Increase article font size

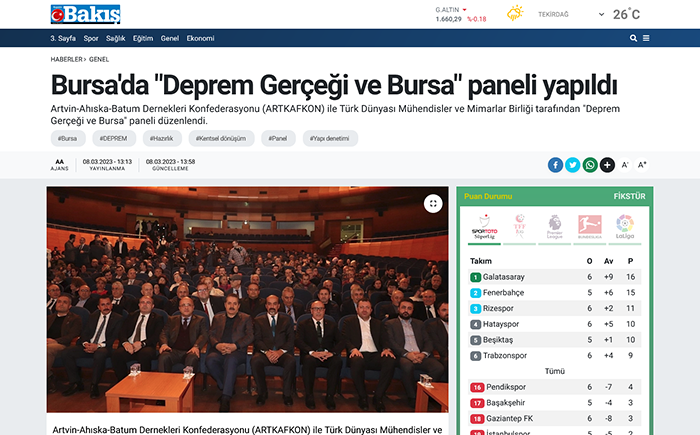[x=642, y=165]
